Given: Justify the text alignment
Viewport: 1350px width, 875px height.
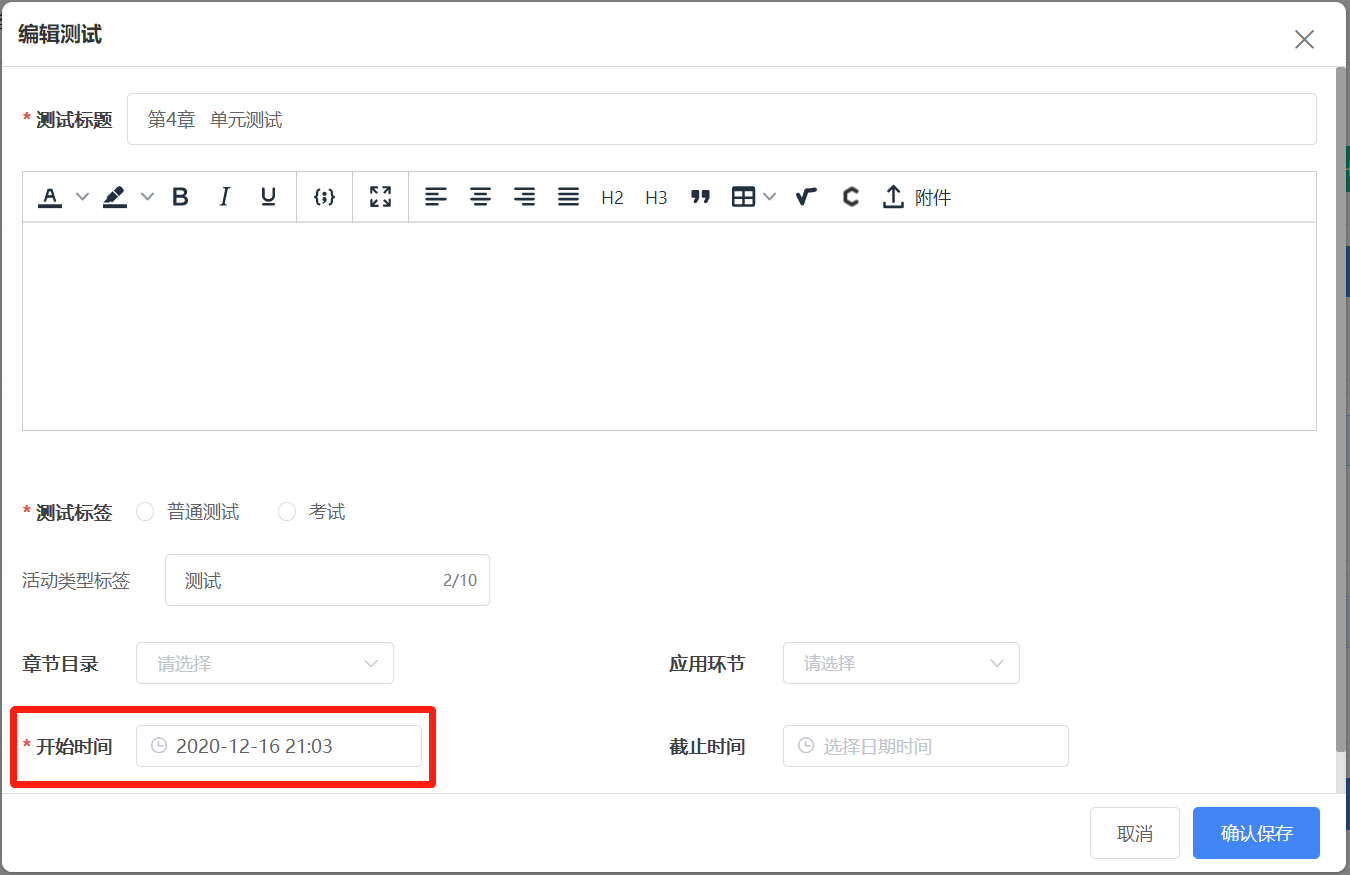Looking at the screenshot, I should [x=568, y=197].
